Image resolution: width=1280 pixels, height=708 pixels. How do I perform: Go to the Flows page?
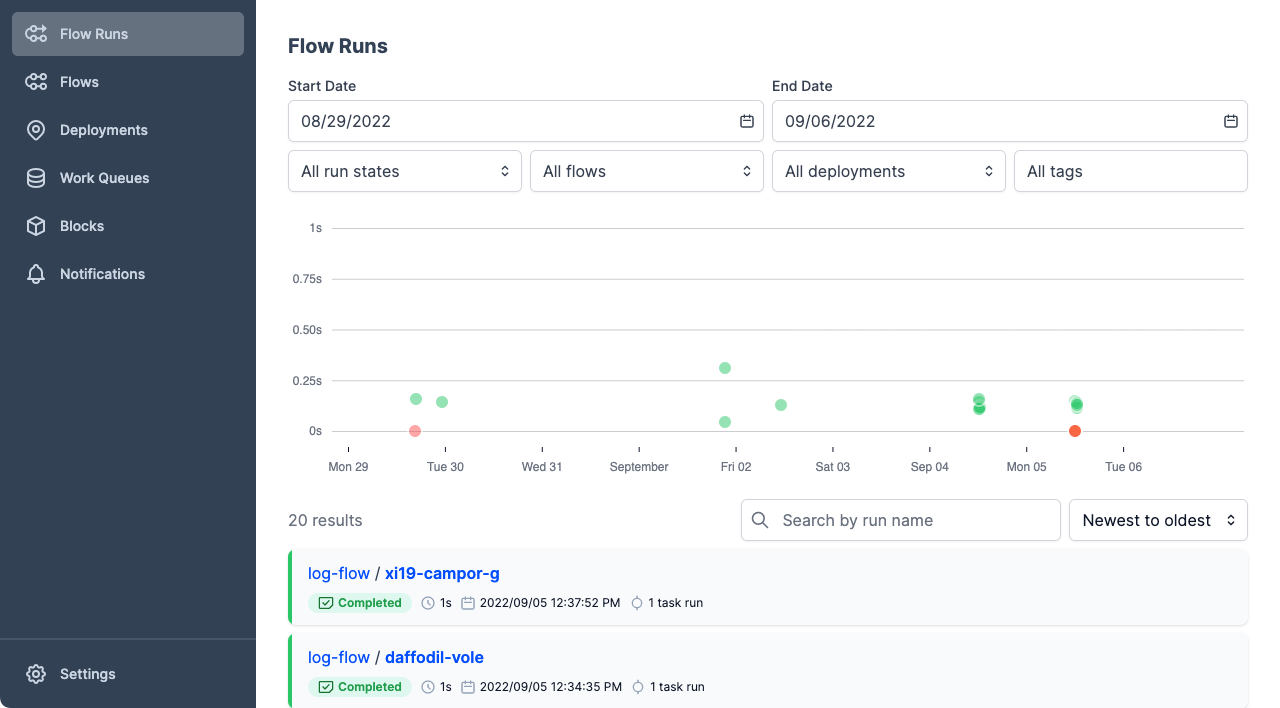click(x=128, y=82)
